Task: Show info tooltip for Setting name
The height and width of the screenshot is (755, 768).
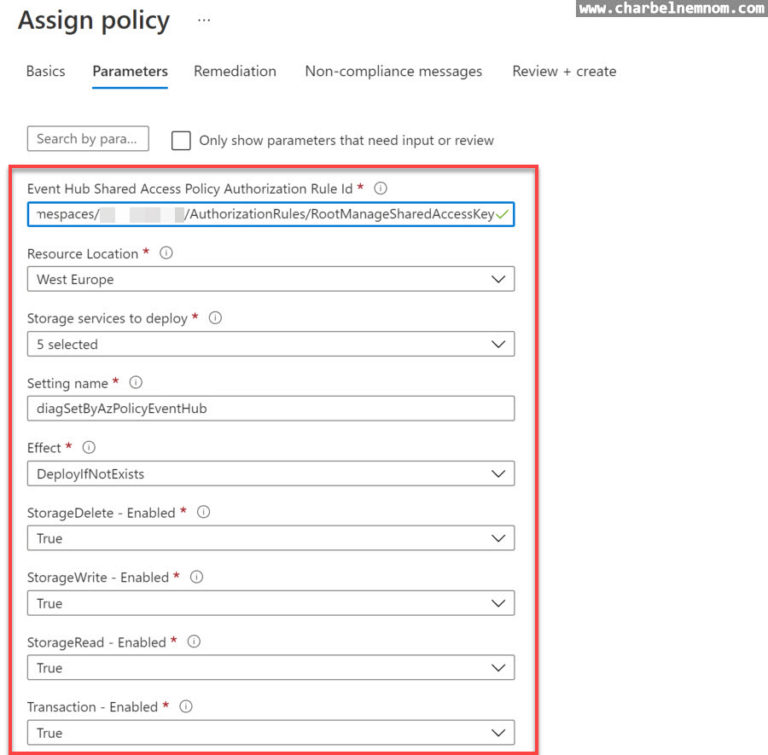Action: [x=136, y=382]
